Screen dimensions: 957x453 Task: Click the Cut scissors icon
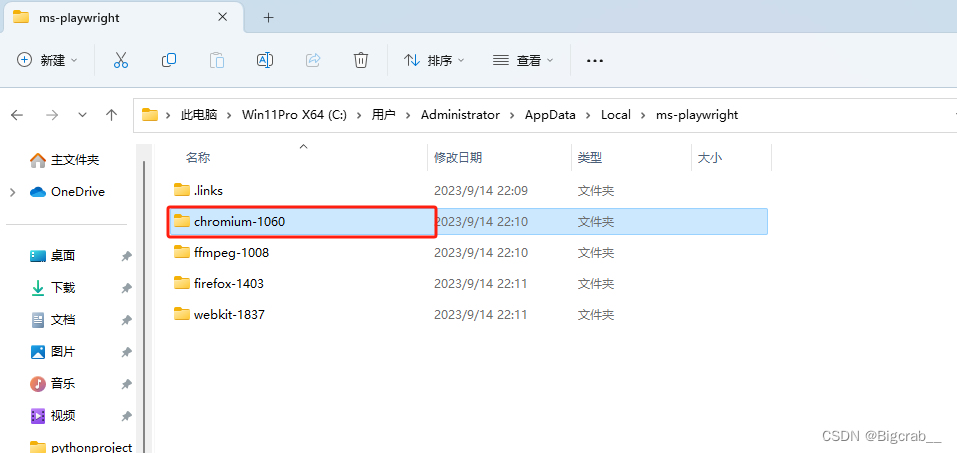[121, 60]
